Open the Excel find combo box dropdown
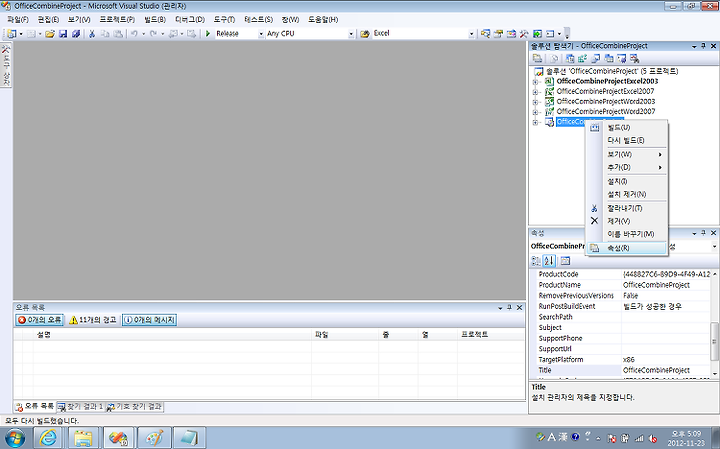Viewport: 720px width, 449px height. click(x=471, y=34)
